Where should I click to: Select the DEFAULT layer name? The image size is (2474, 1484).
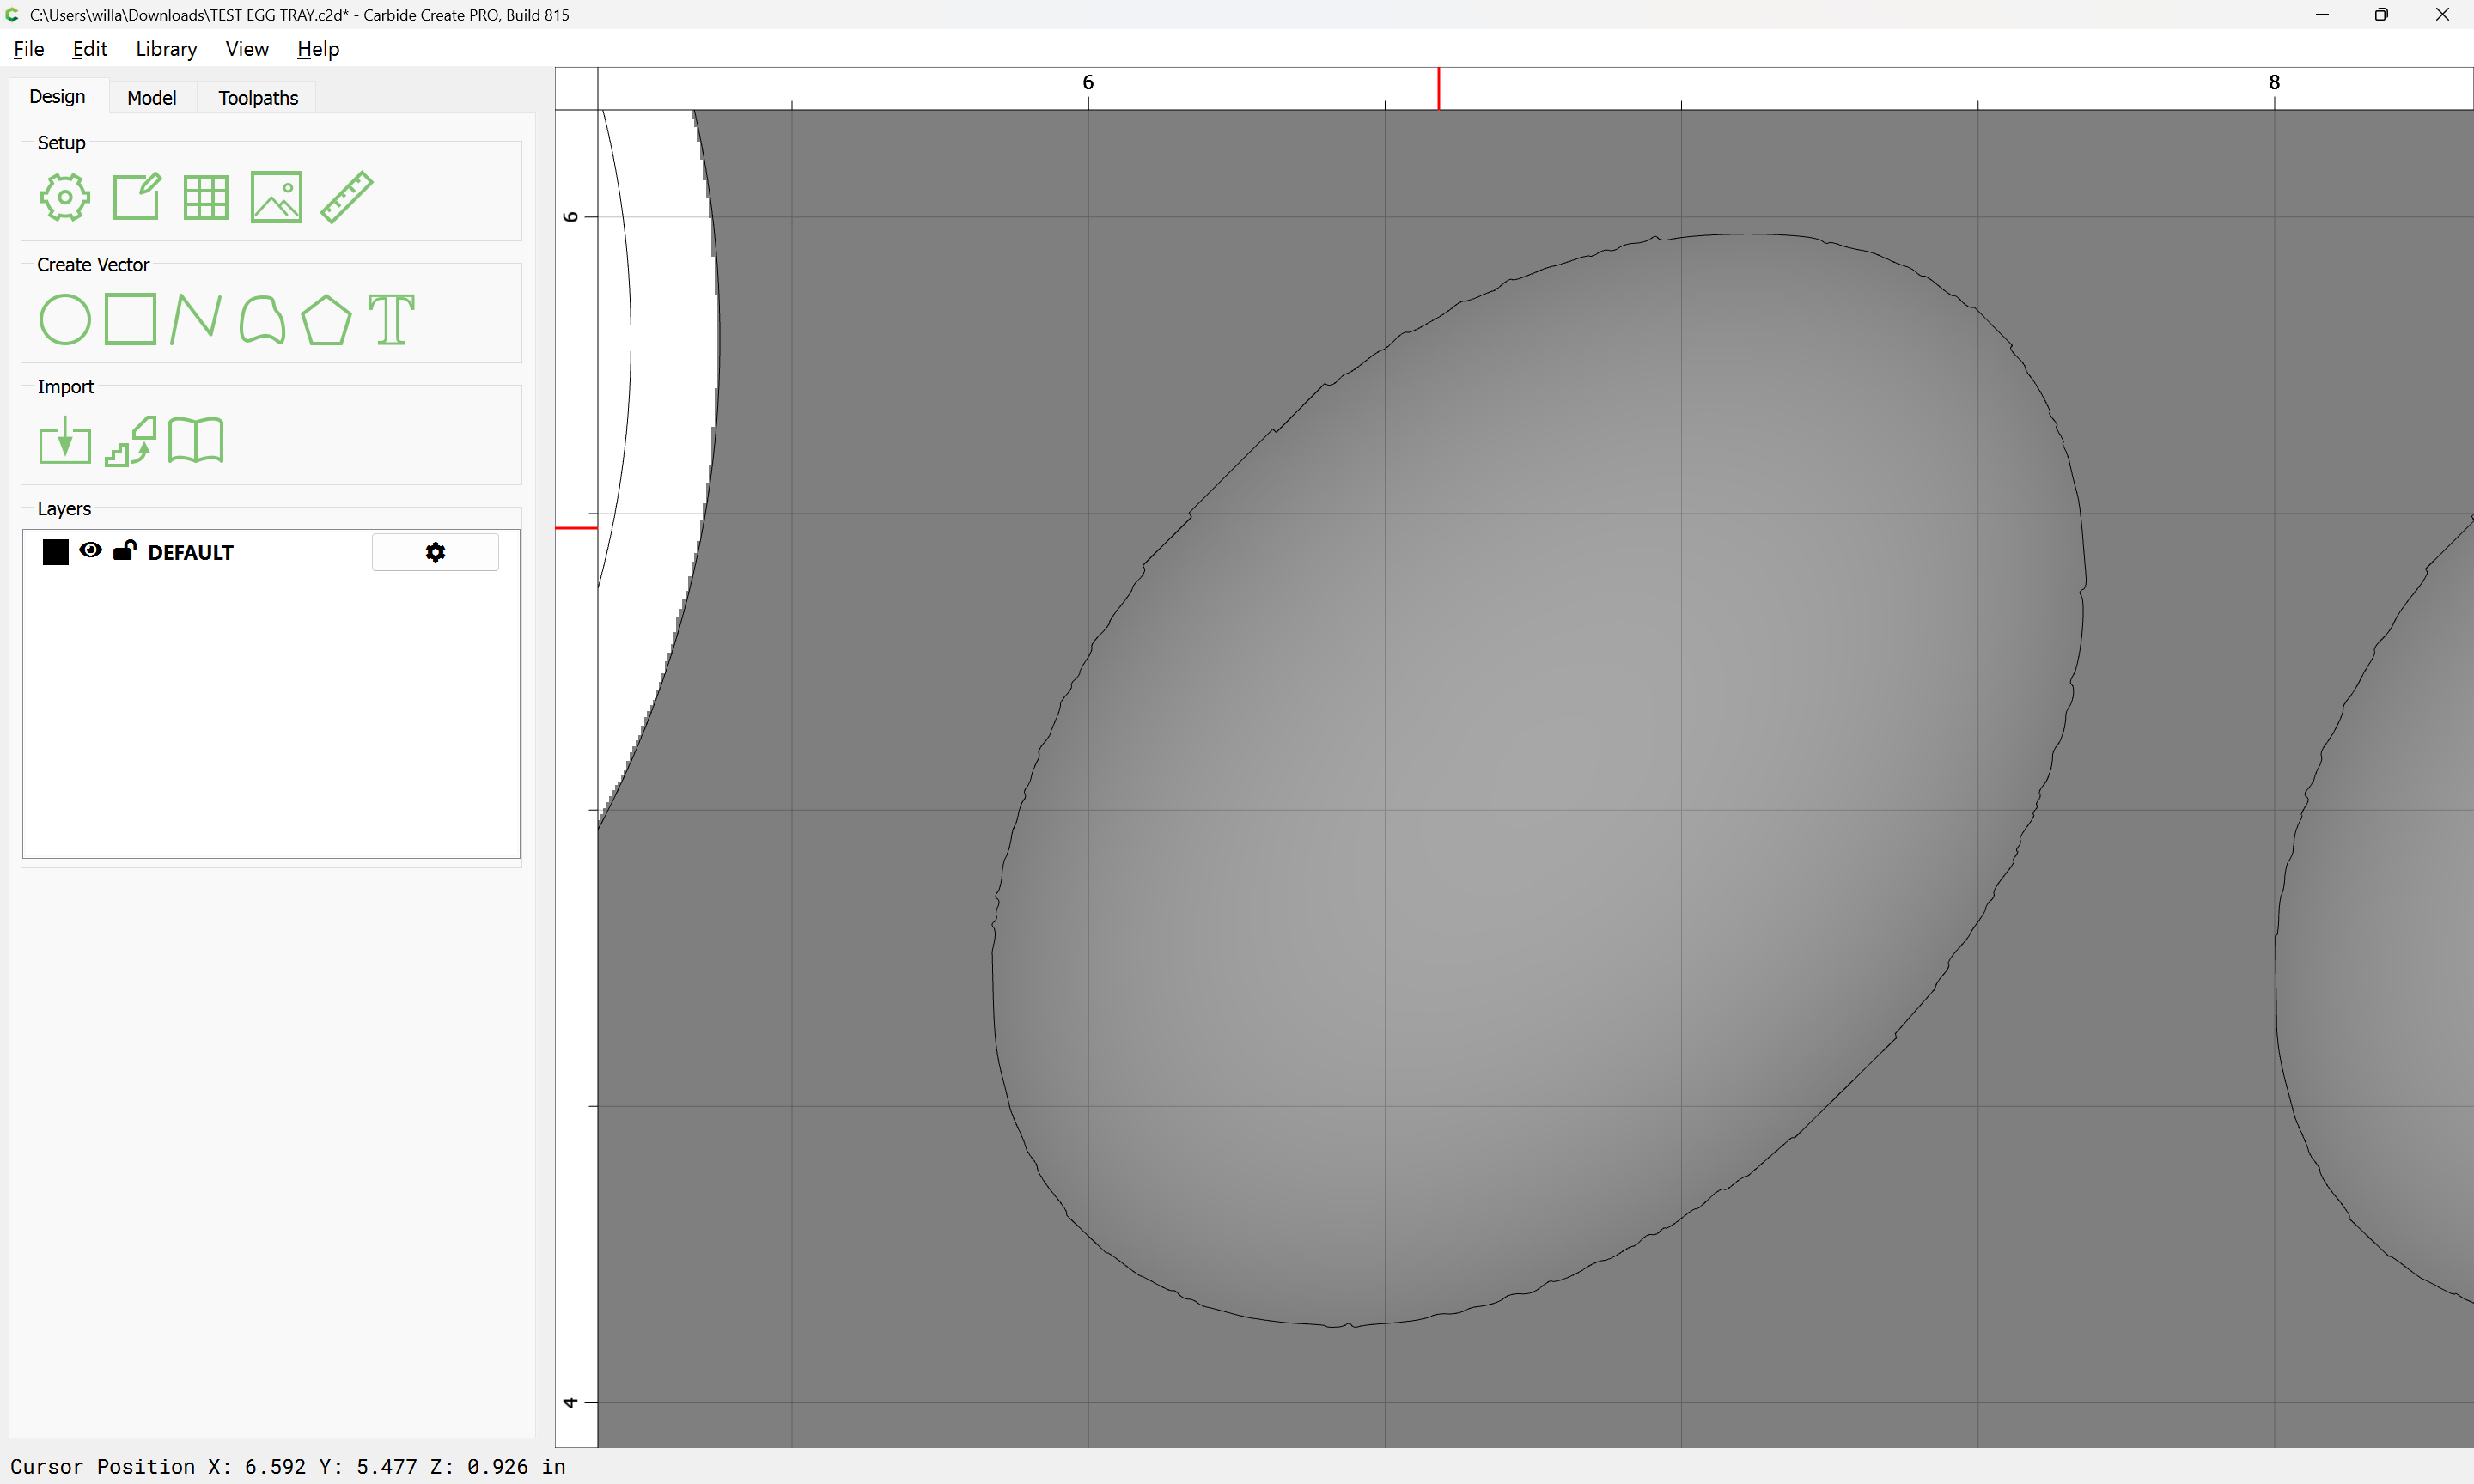[190, 553]
